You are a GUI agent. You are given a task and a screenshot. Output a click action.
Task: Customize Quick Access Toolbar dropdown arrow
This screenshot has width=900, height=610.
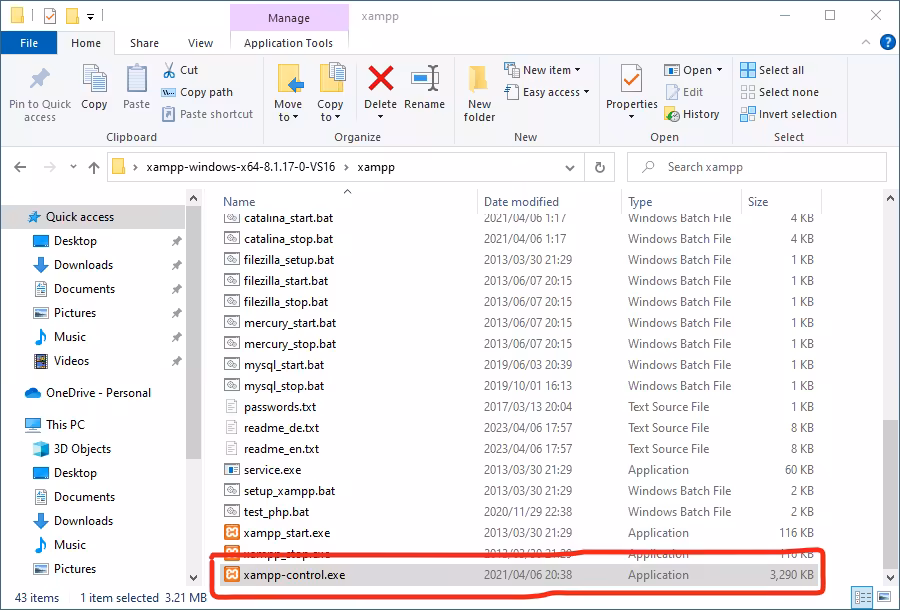pyautogui.click(x=90, y=17)
